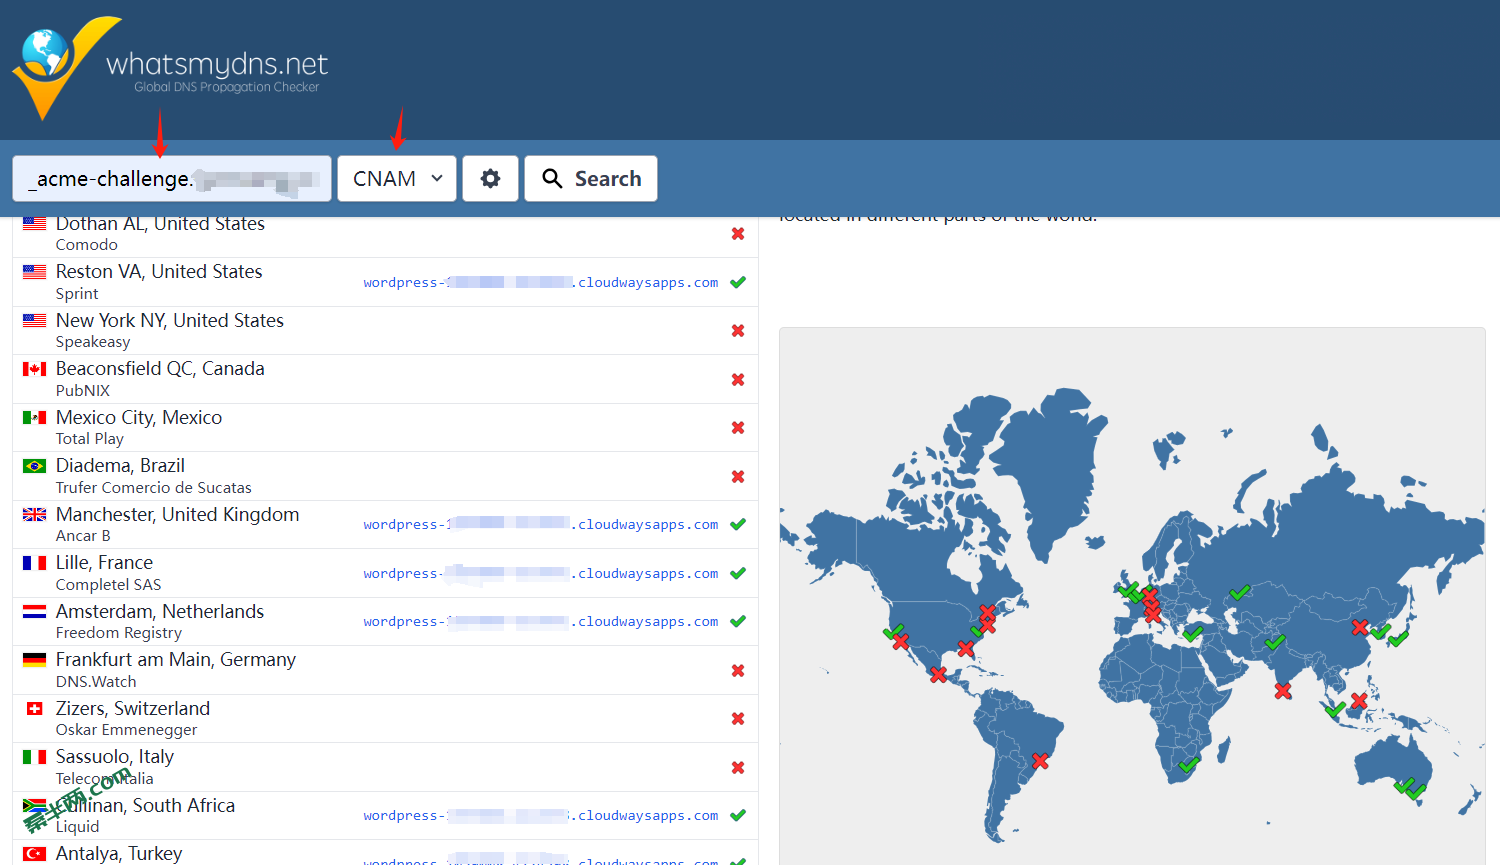This screenshot has height=865, width=1500.
Task: Select the Zizers, Switzerland text
Action: pos(133,708)
